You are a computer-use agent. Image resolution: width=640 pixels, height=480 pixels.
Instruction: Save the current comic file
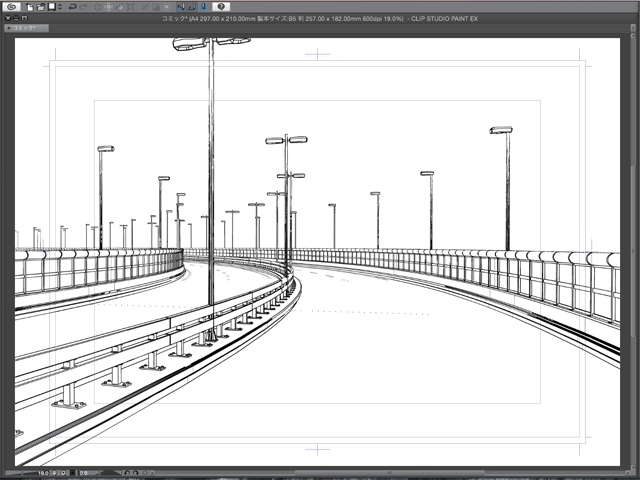click(x=52, y=7)
